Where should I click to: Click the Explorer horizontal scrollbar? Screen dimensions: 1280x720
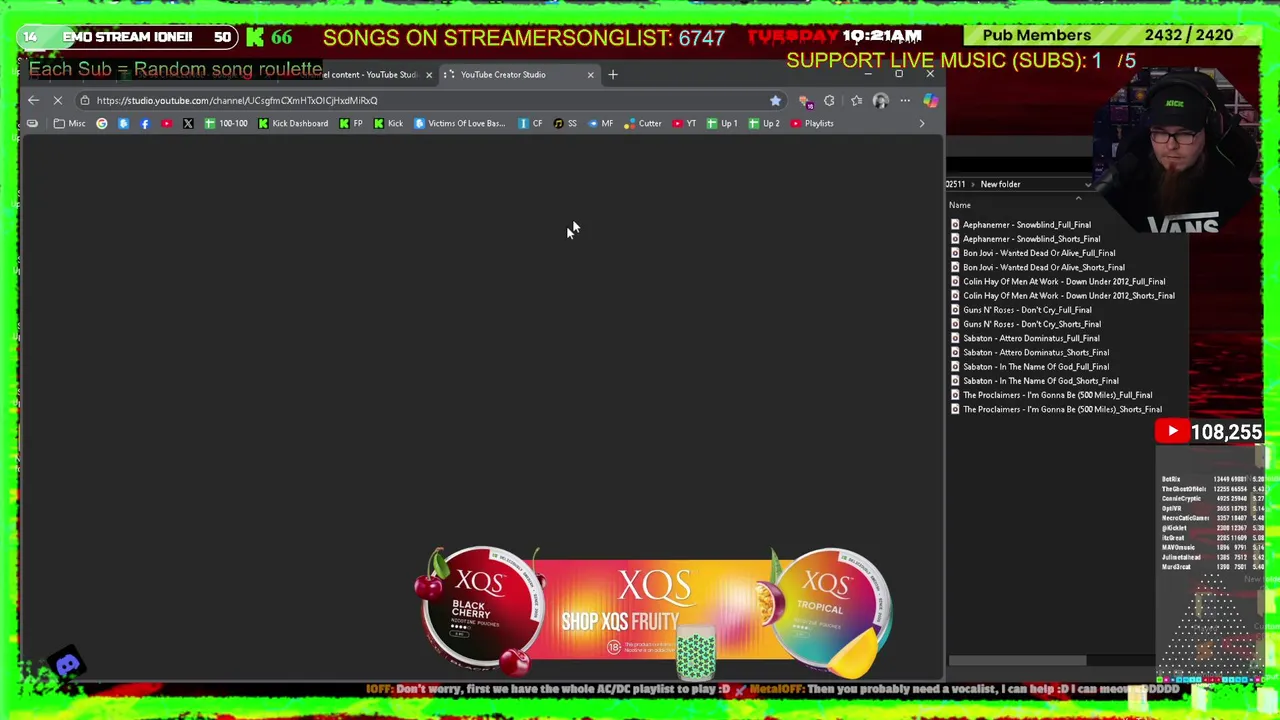1017,660
